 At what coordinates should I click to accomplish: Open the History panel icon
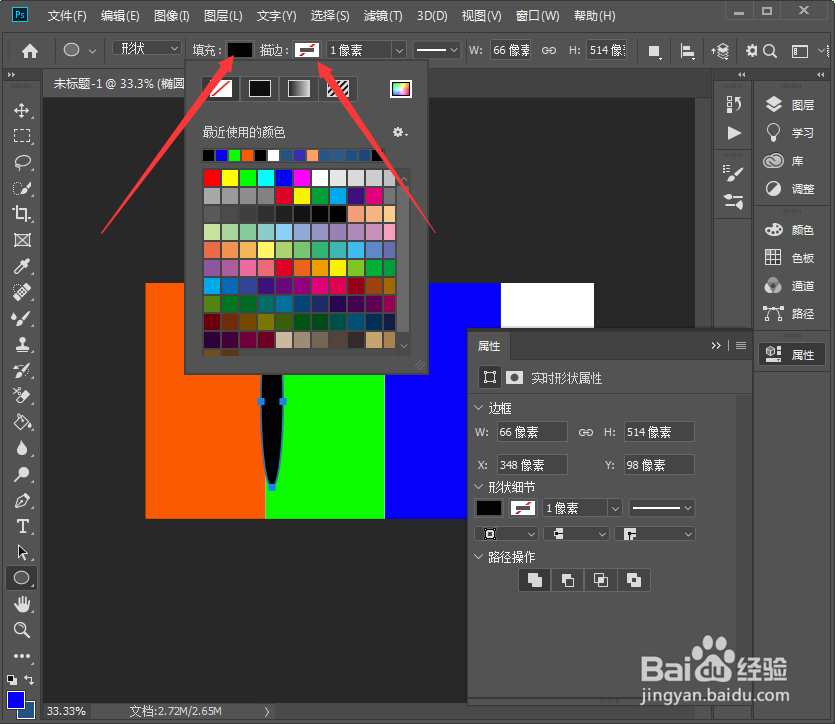point(733,104)
